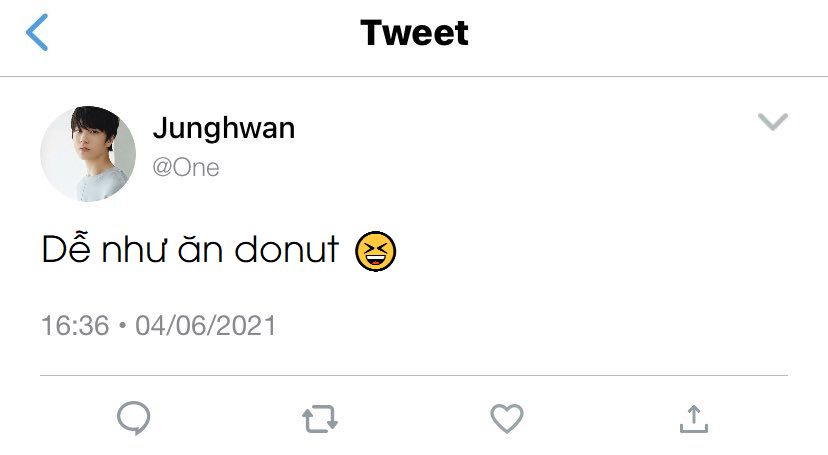Click the divider line above action icons
This screenshot has width=828, height=455.
tap(414, 376)
